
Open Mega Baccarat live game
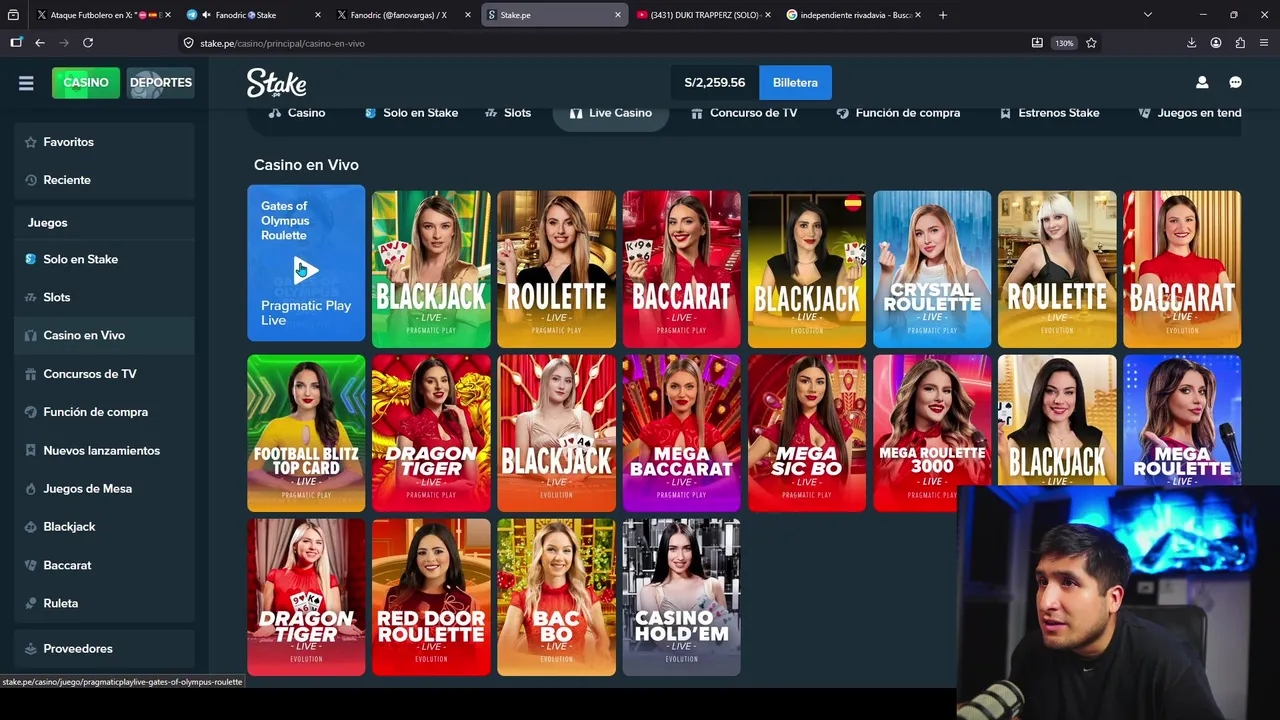pyautogui.click(x=681, y=433)
